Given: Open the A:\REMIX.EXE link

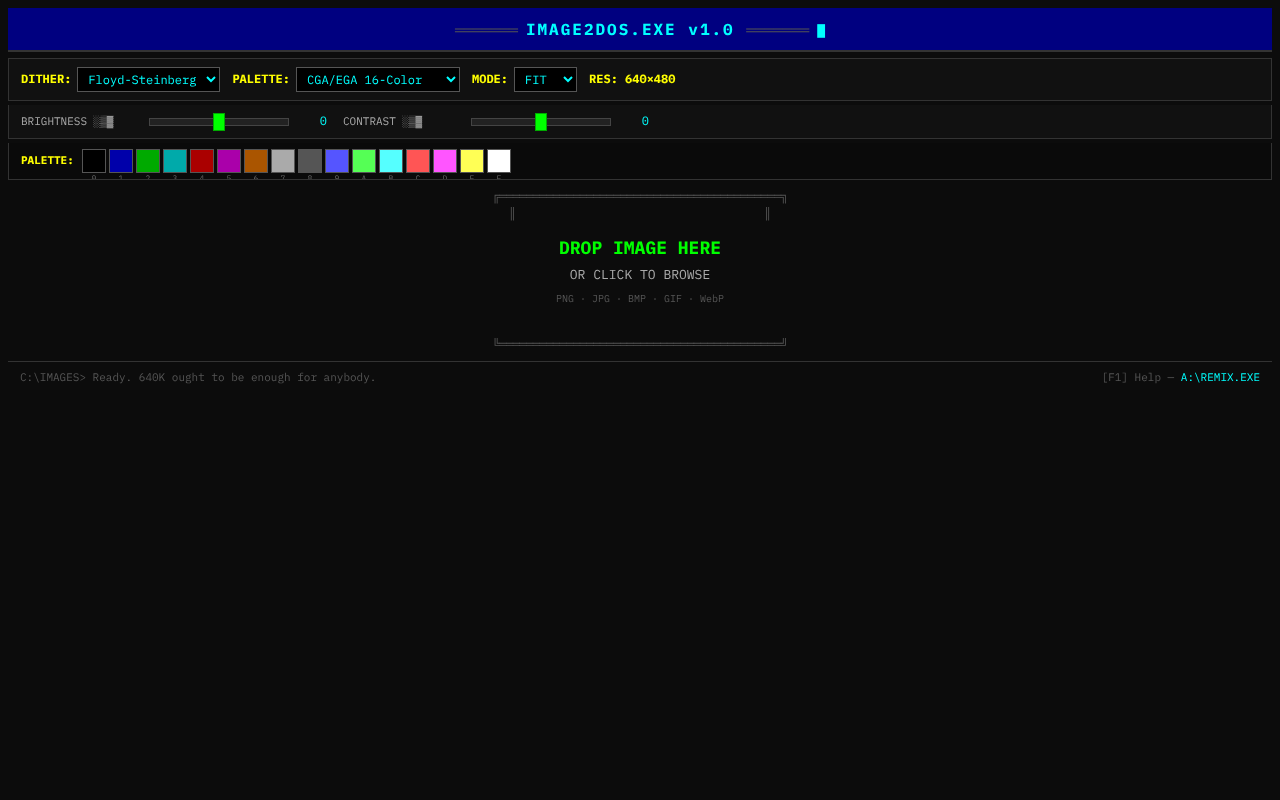Looking at the screenshot, I should (1220, 377).
